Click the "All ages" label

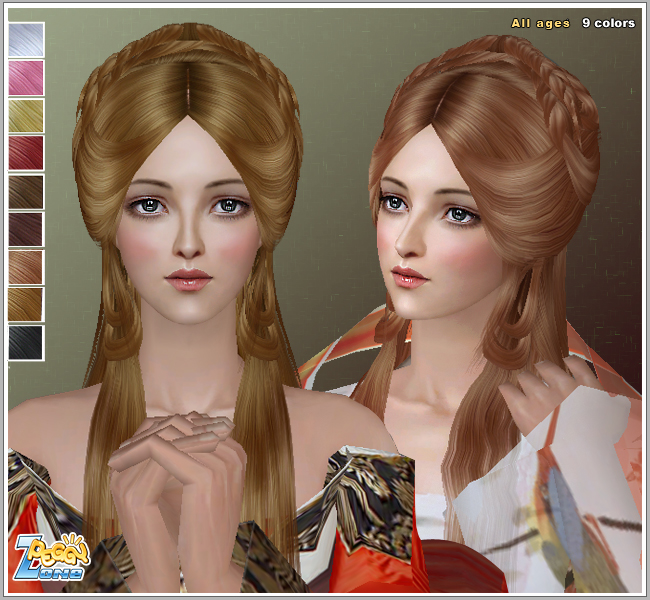tap(540, 23)
